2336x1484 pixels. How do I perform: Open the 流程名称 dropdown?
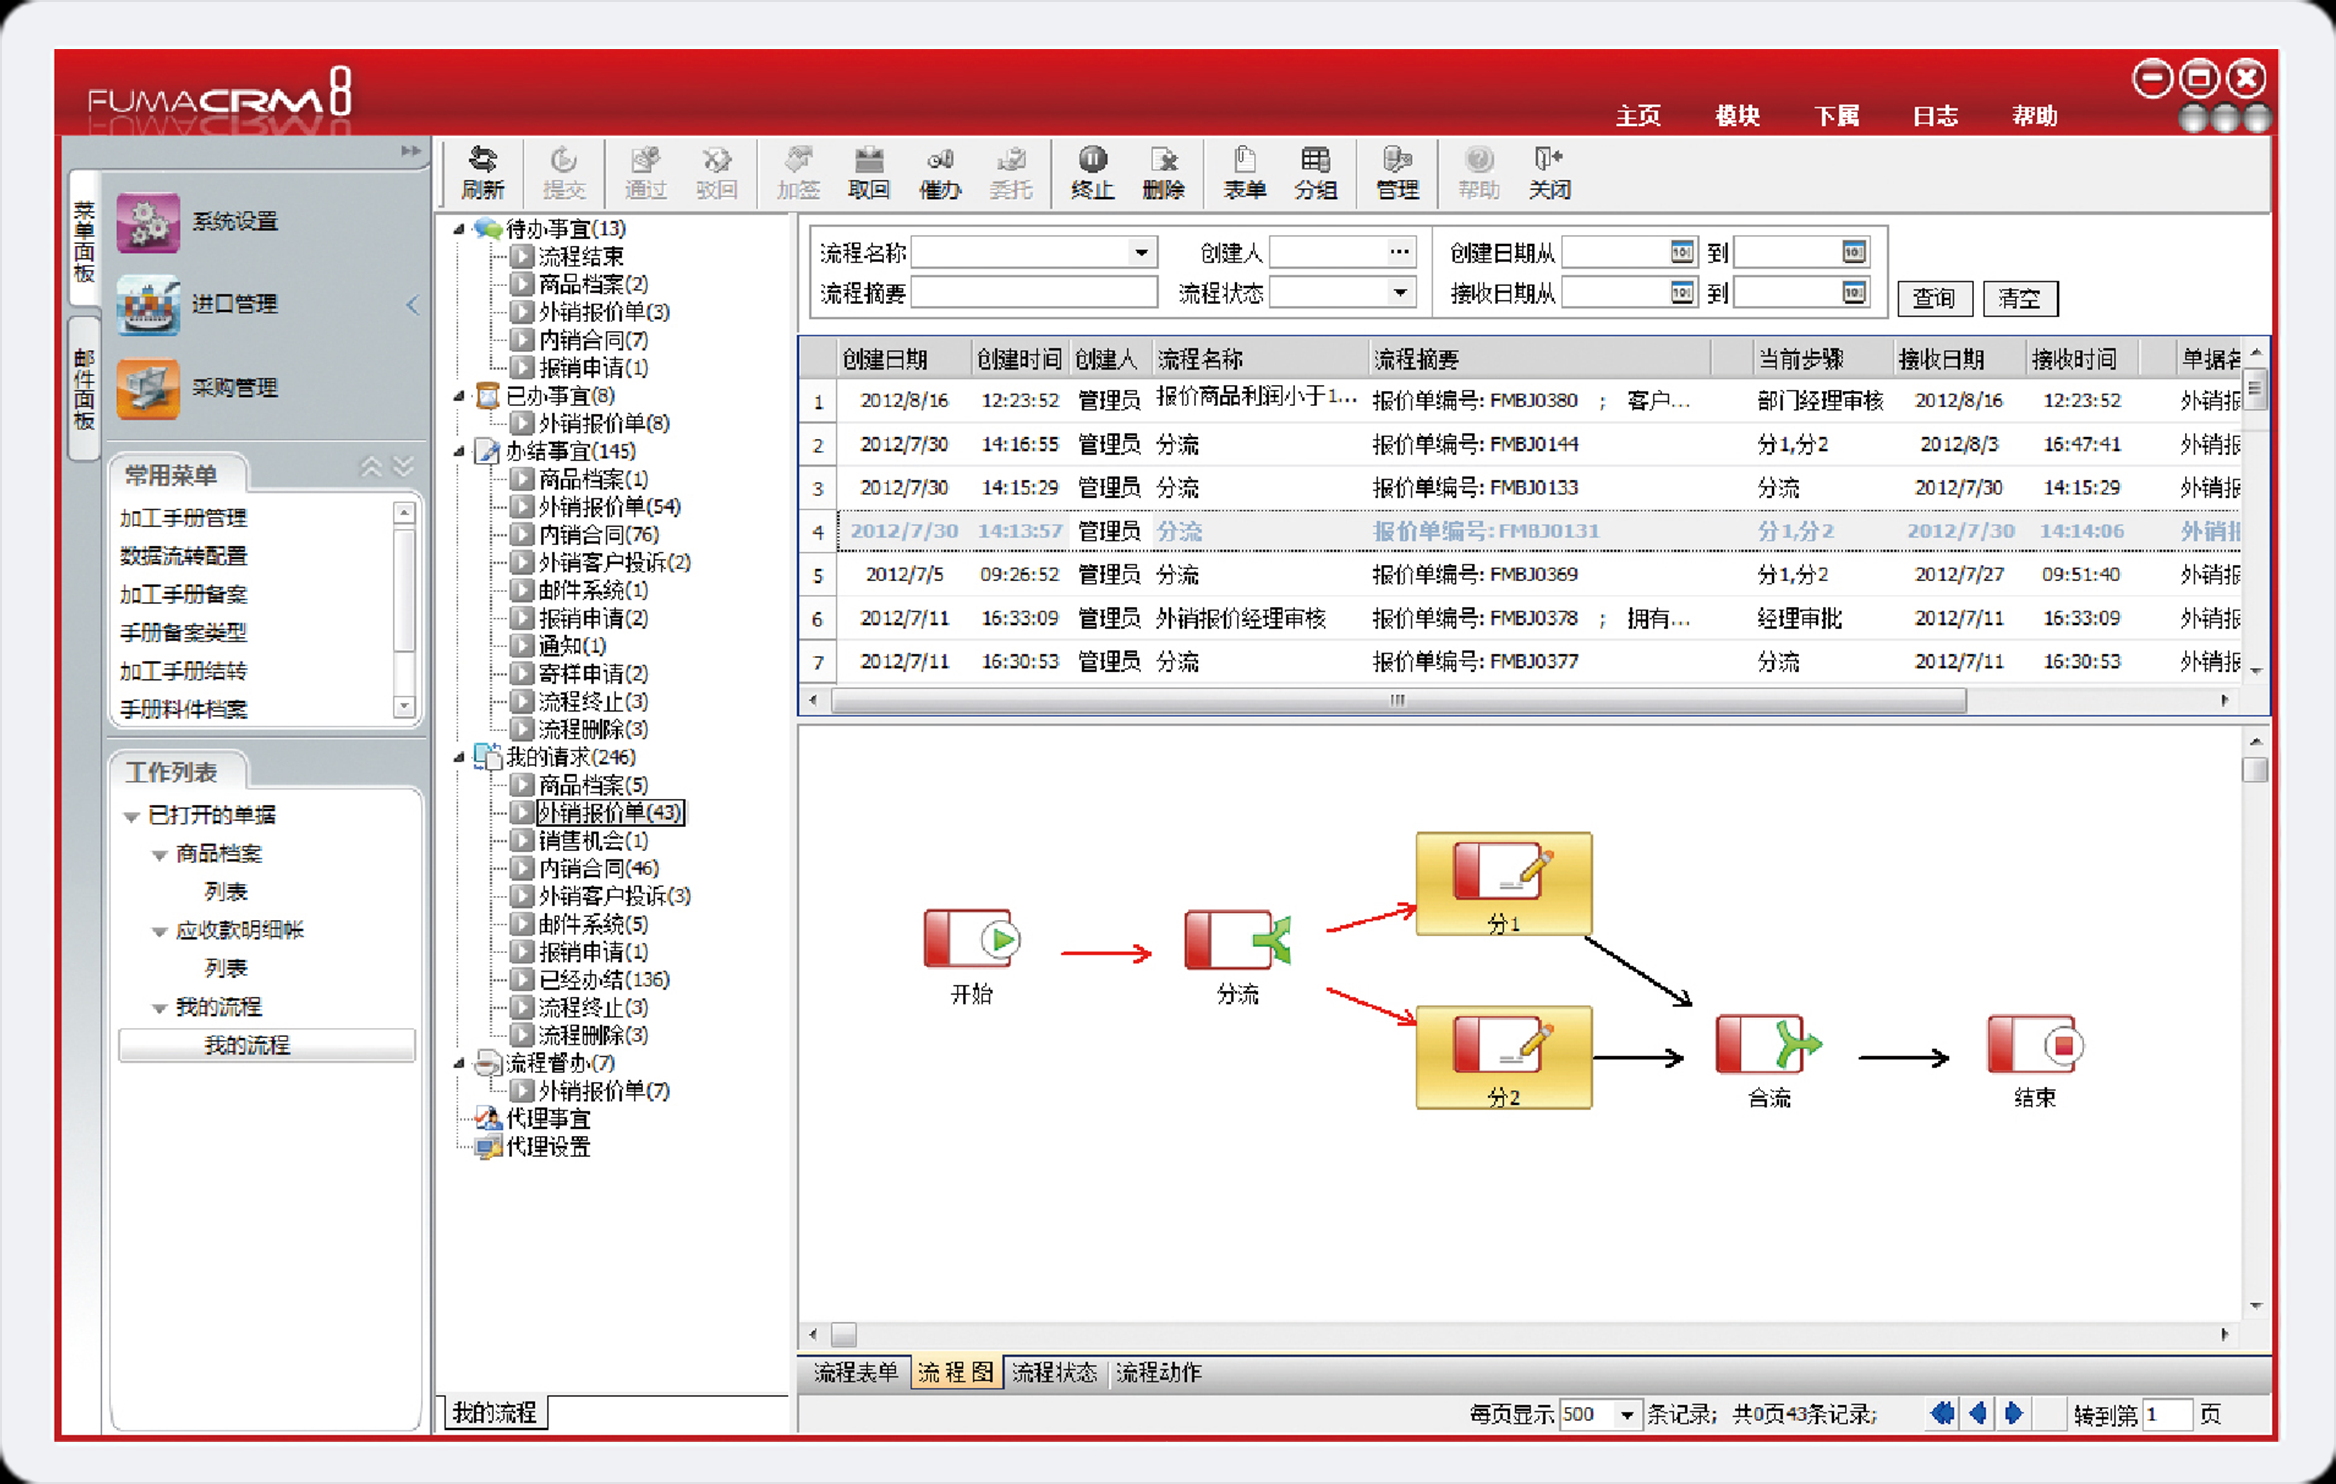click(1141, 253)
